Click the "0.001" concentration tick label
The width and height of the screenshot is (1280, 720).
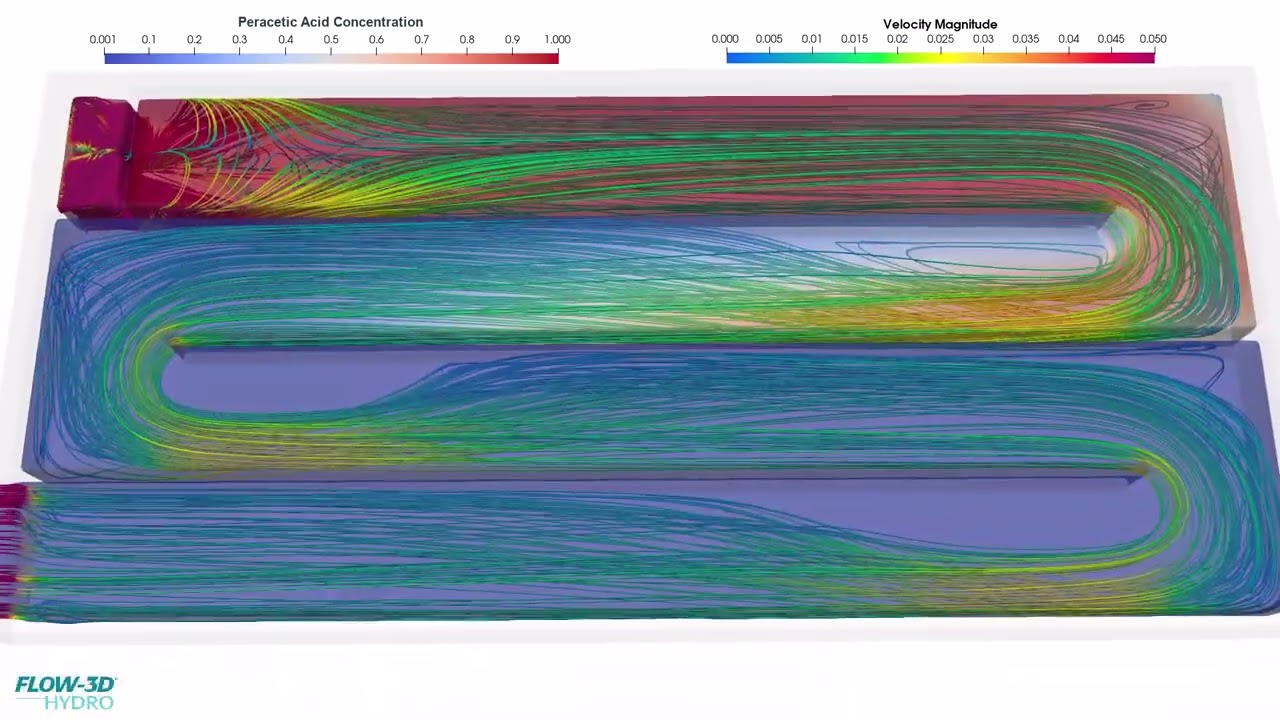pos(103,40)
